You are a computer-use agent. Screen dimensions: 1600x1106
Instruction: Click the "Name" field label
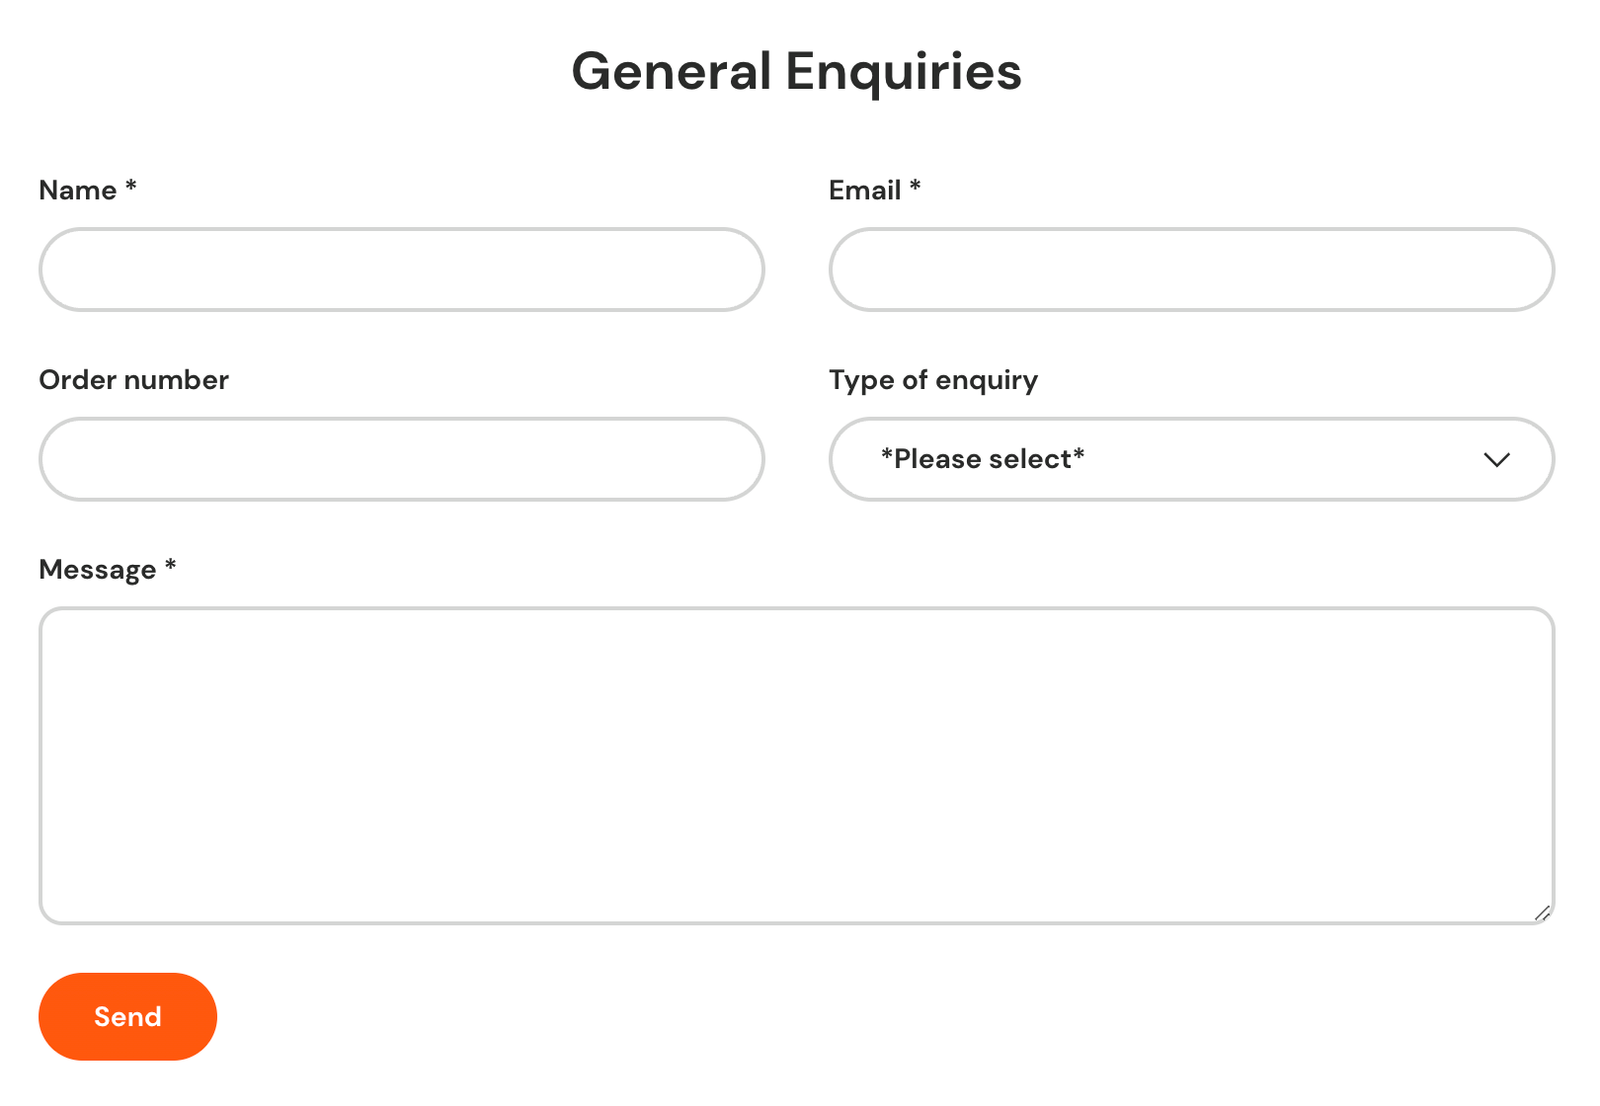78,190
